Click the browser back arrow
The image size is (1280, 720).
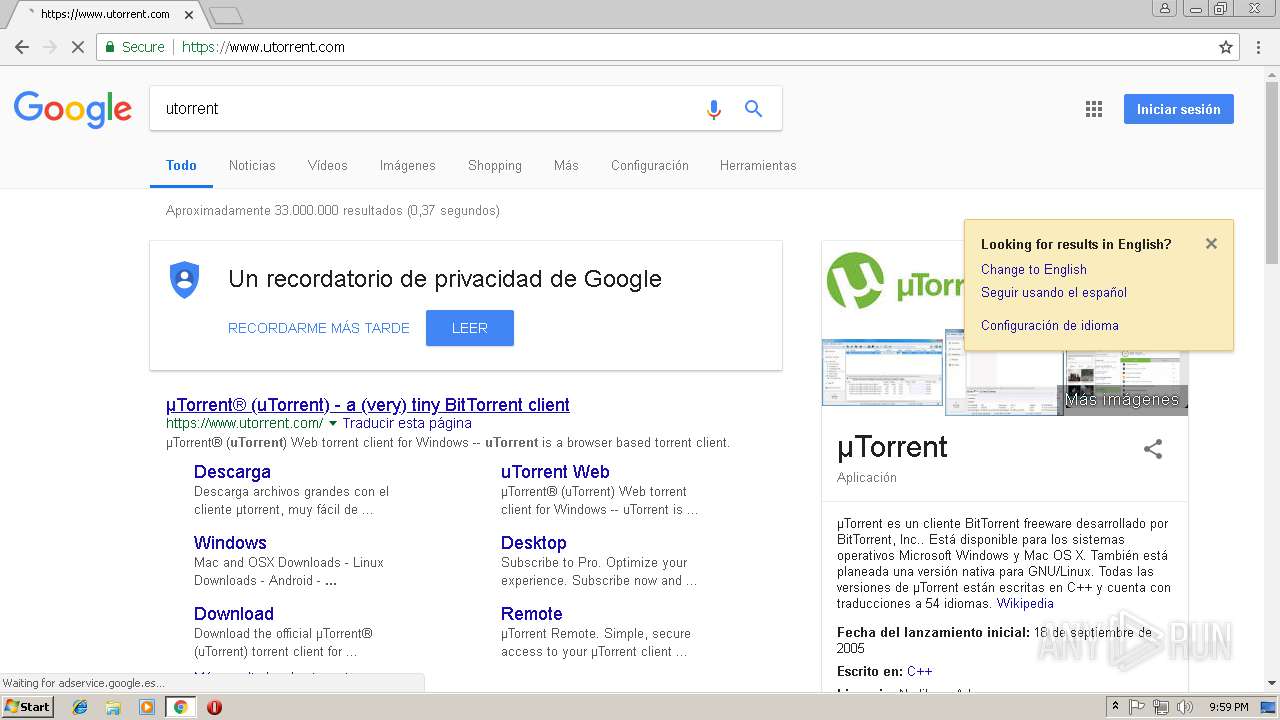[x=22, y=47]
